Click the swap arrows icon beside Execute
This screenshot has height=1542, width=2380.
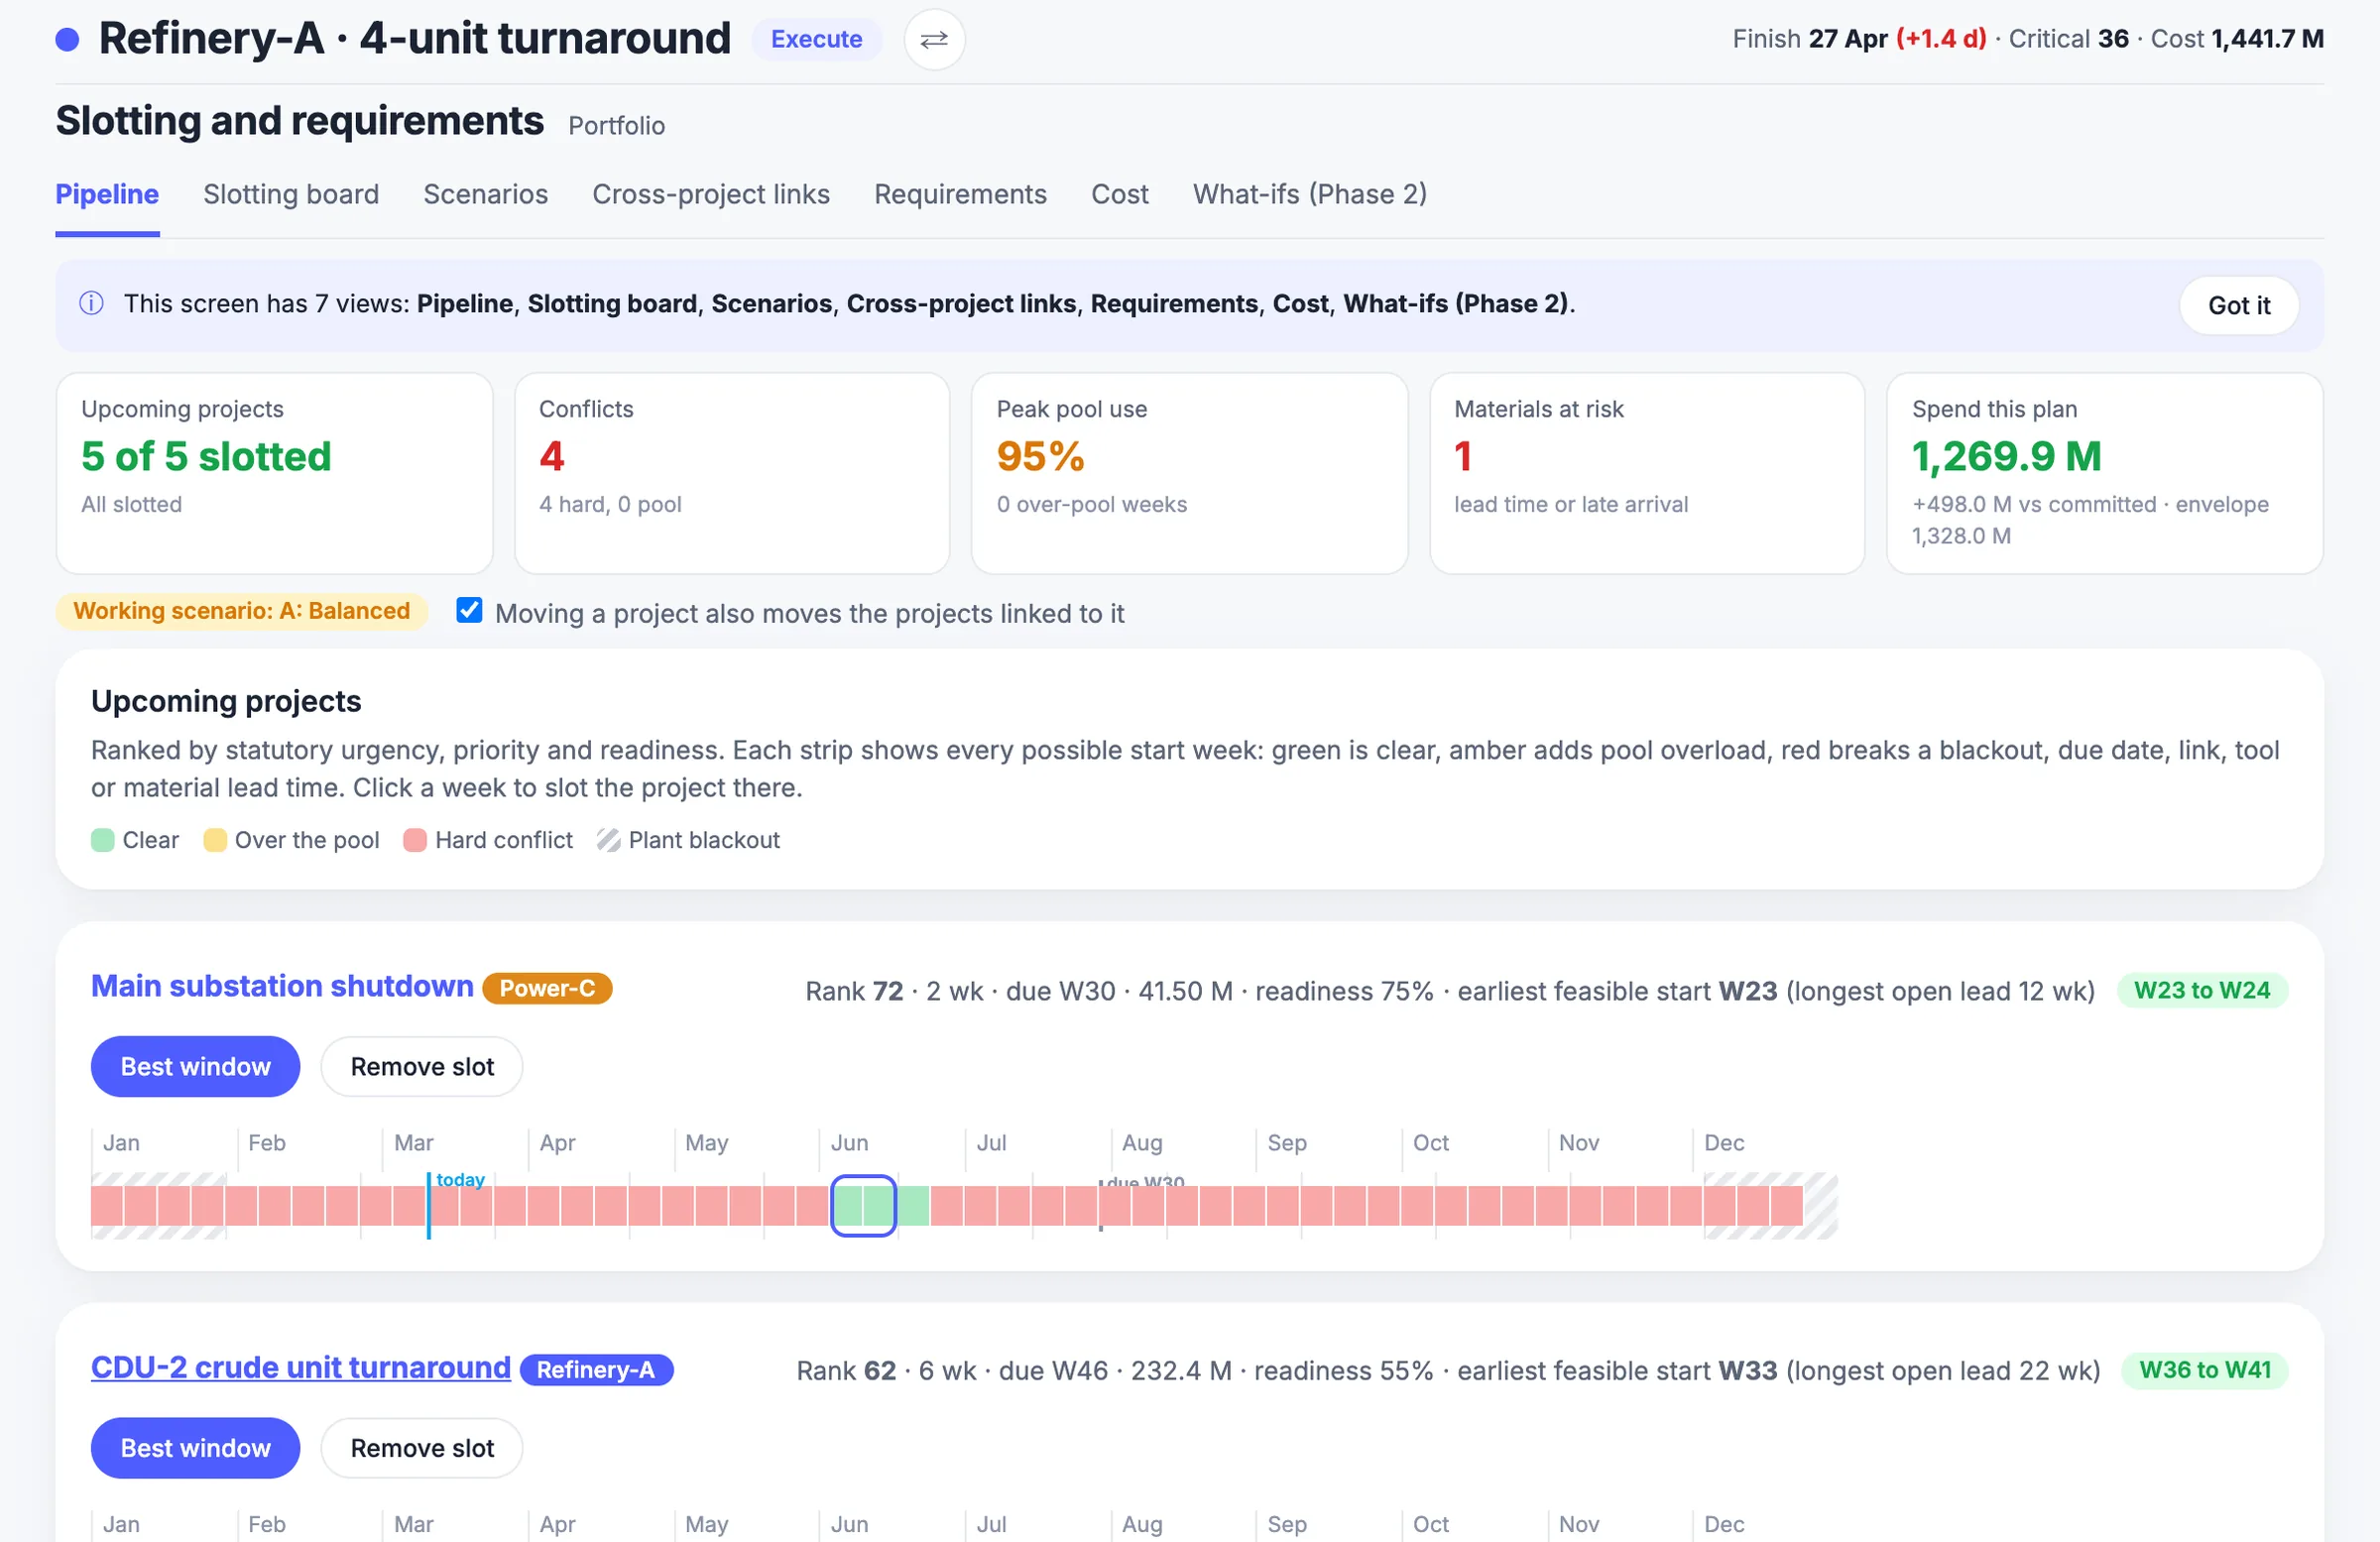tap(933, 39)
